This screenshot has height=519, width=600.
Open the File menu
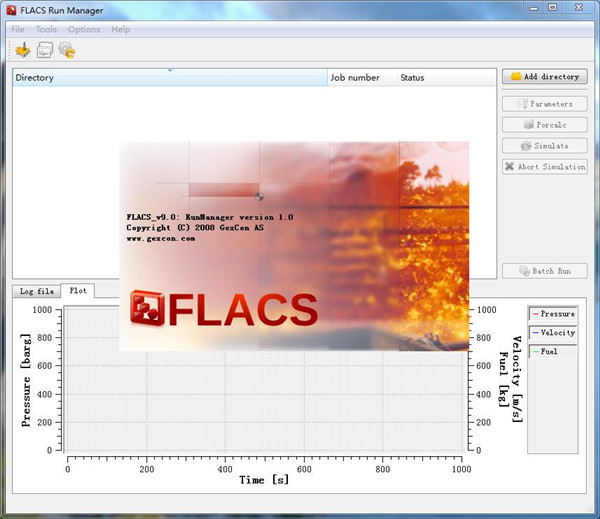coord(18,29)
